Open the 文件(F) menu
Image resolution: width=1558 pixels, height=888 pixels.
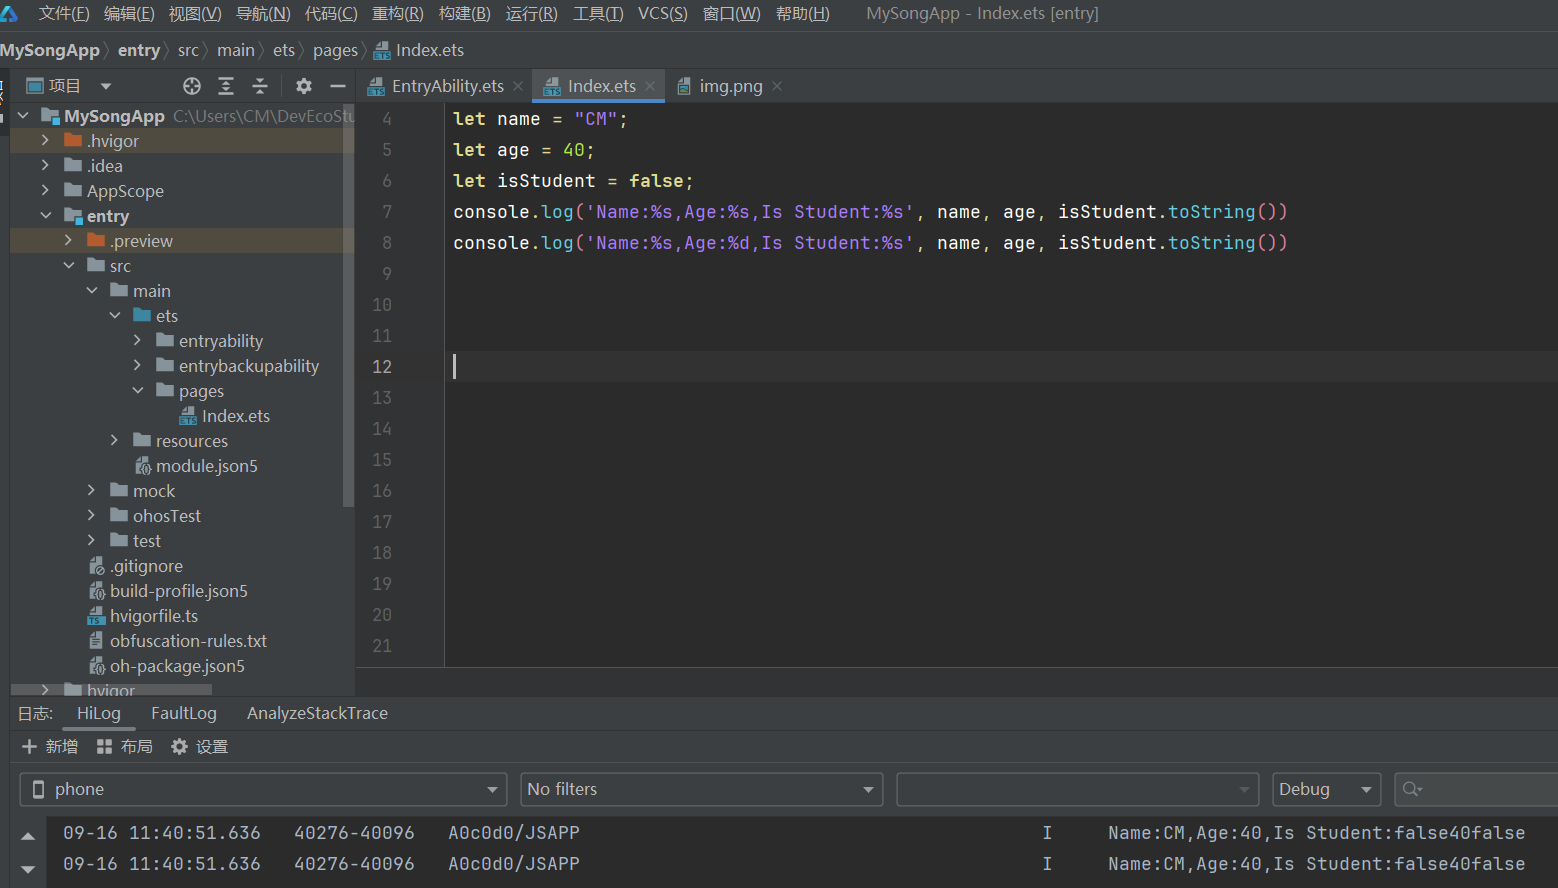[64, 14]
